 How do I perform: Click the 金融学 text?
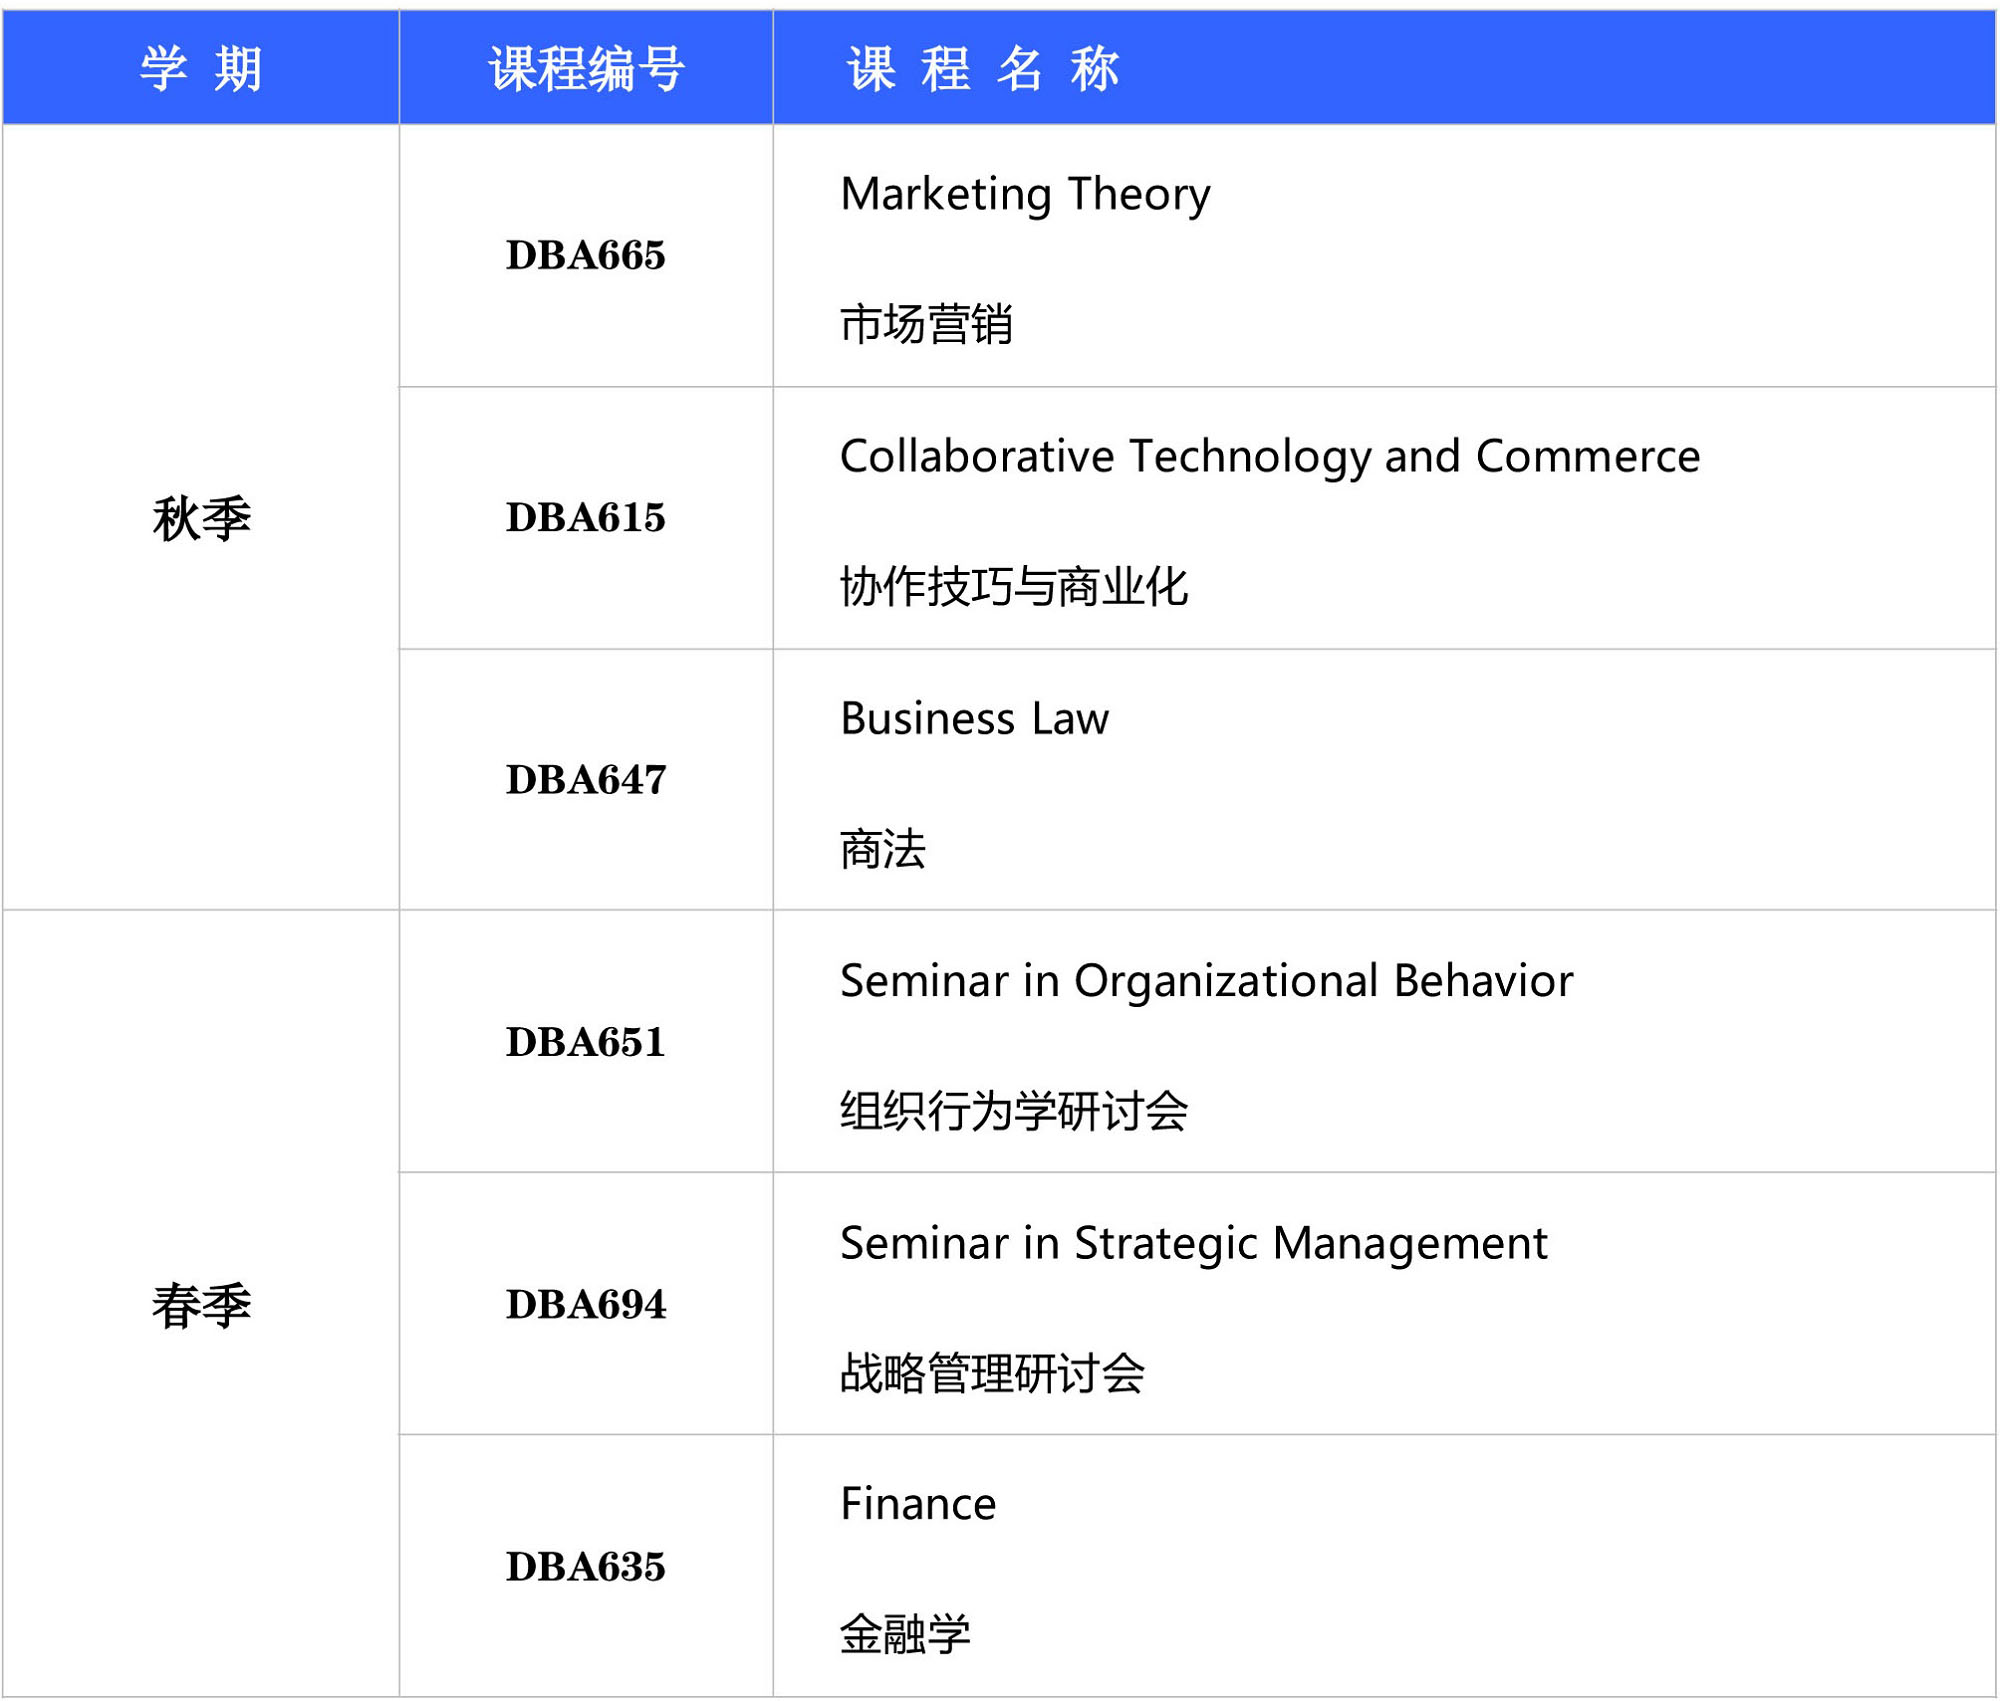point(905,1634)
